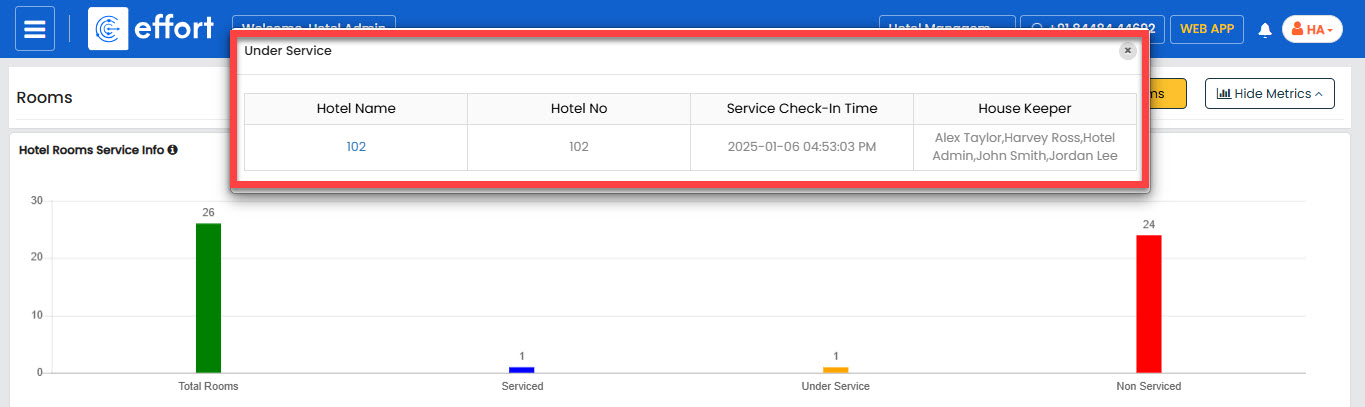1365x407 pixels.
Task: Click the House Keeper column header
Action: tap(1024, 109)
